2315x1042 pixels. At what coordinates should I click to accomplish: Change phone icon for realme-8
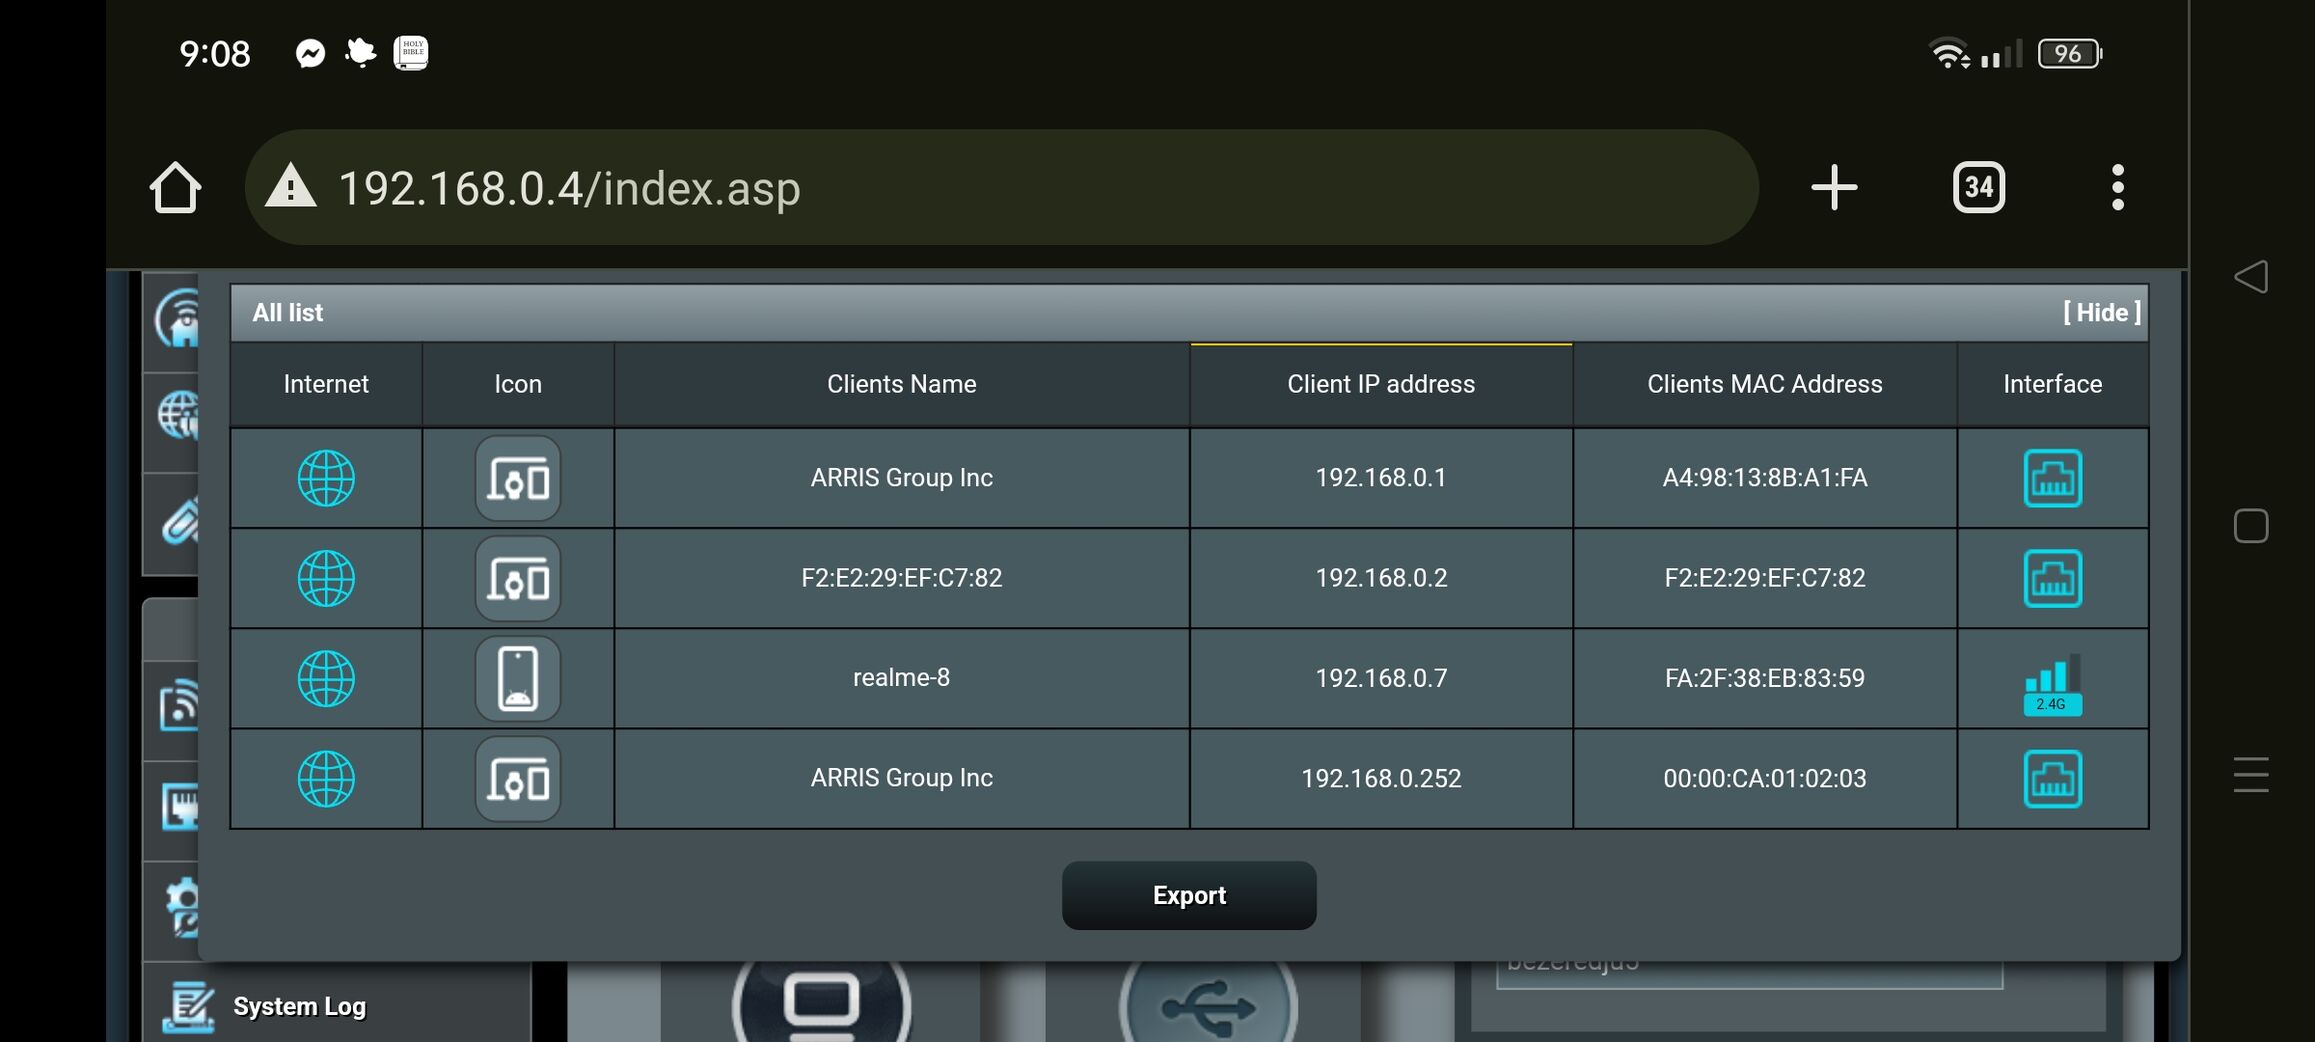pyautogui.click(x=518, y=678)
